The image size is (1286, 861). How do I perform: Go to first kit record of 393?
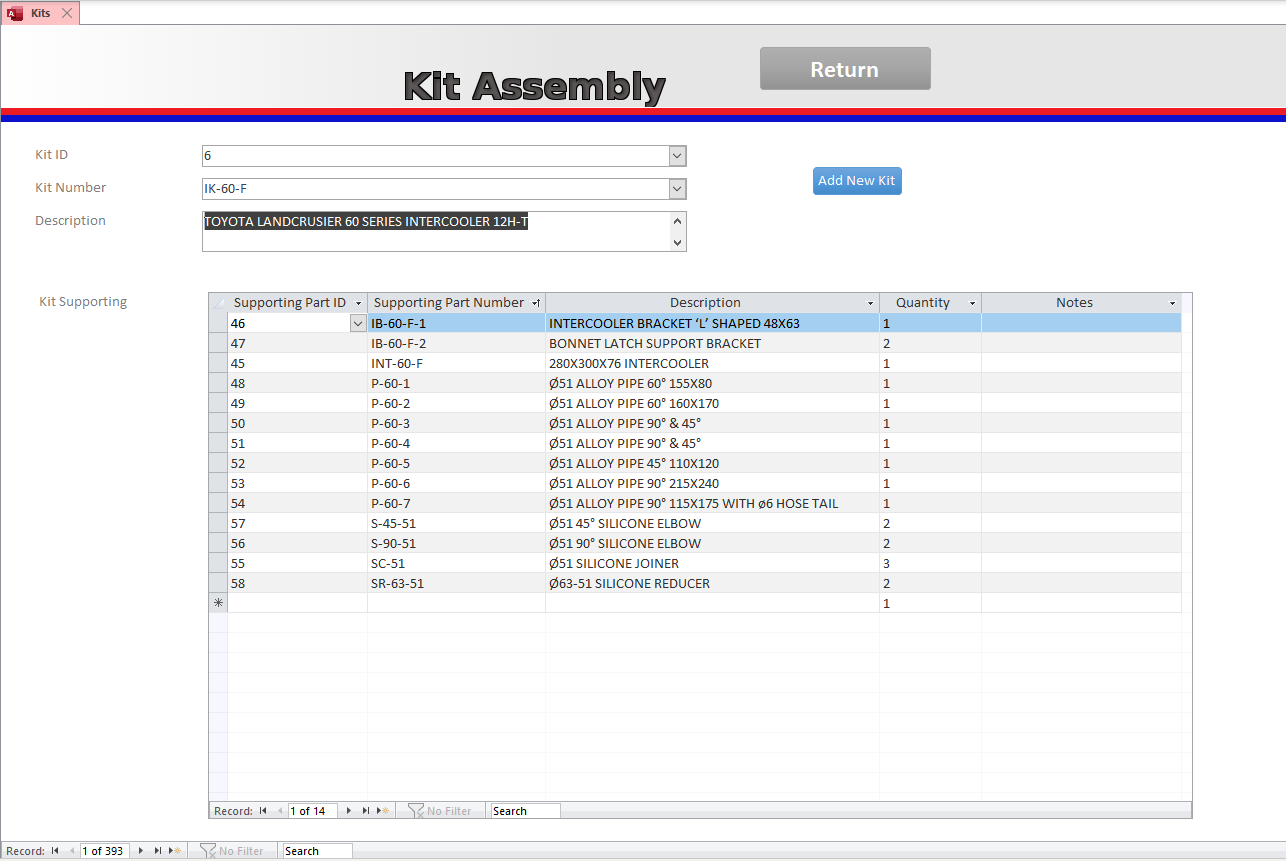click(x=56, y=851)
